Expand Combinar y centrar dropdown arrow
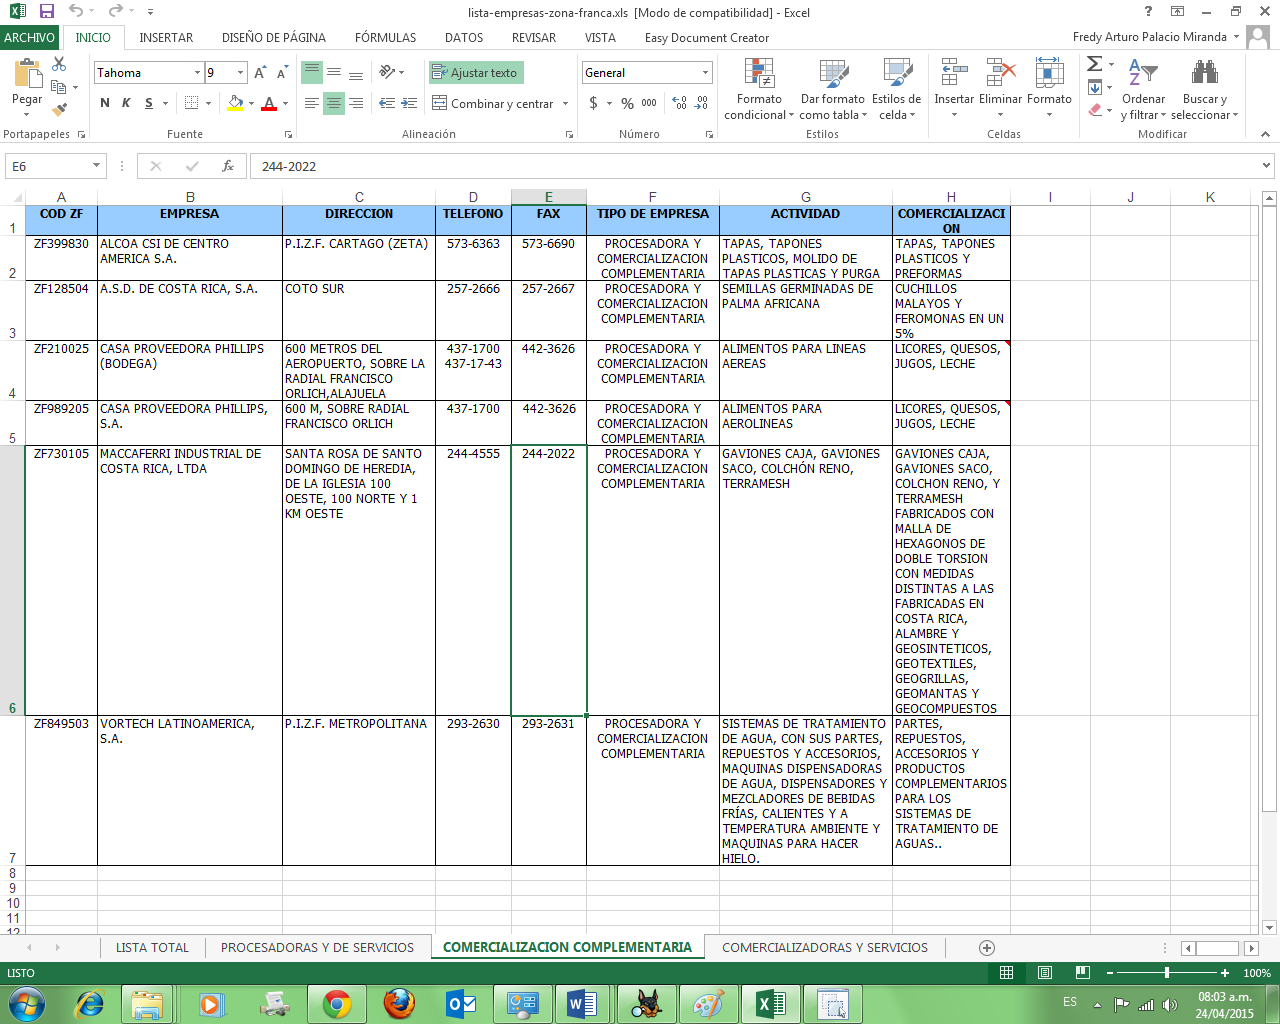The width and height of the screenshot is (1280, 1024). coord(565,104)
